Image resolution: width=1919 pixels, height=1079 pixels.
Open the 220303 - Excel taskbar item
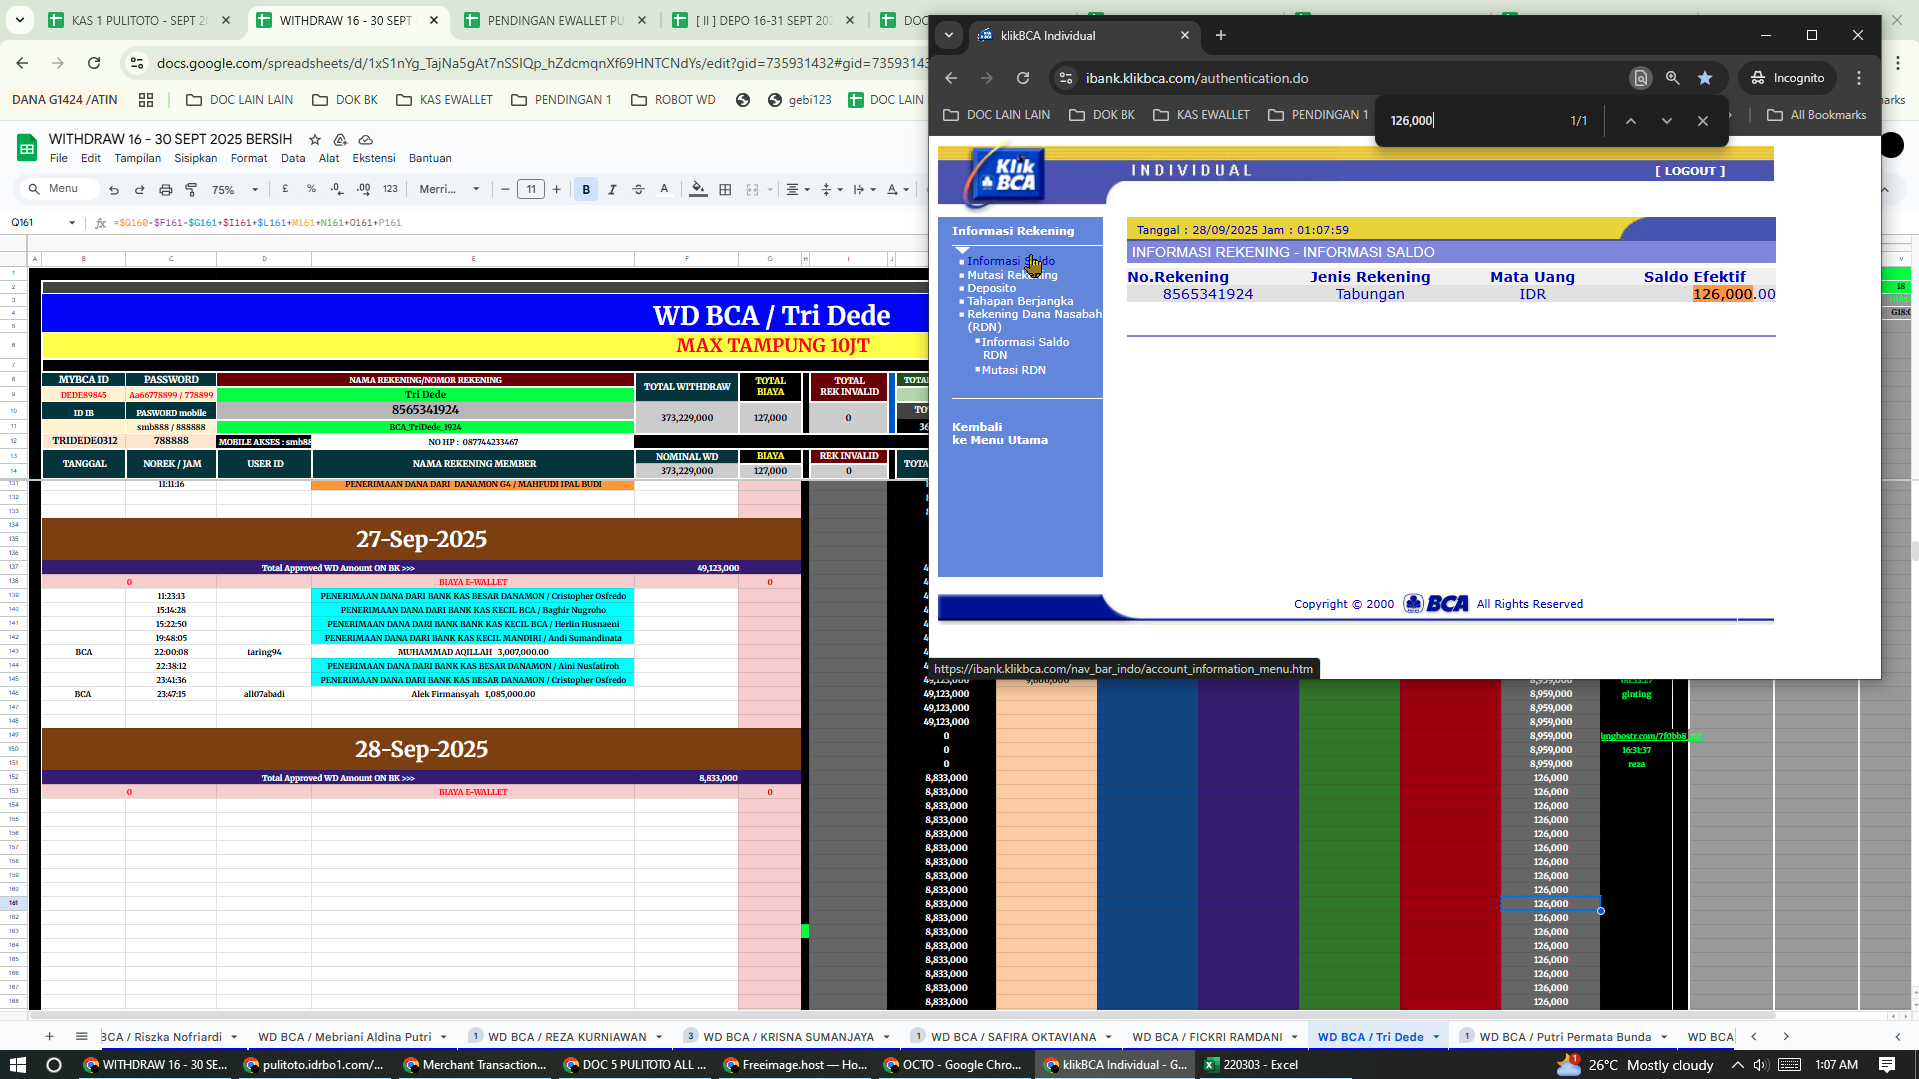tap(1250, 1064)
